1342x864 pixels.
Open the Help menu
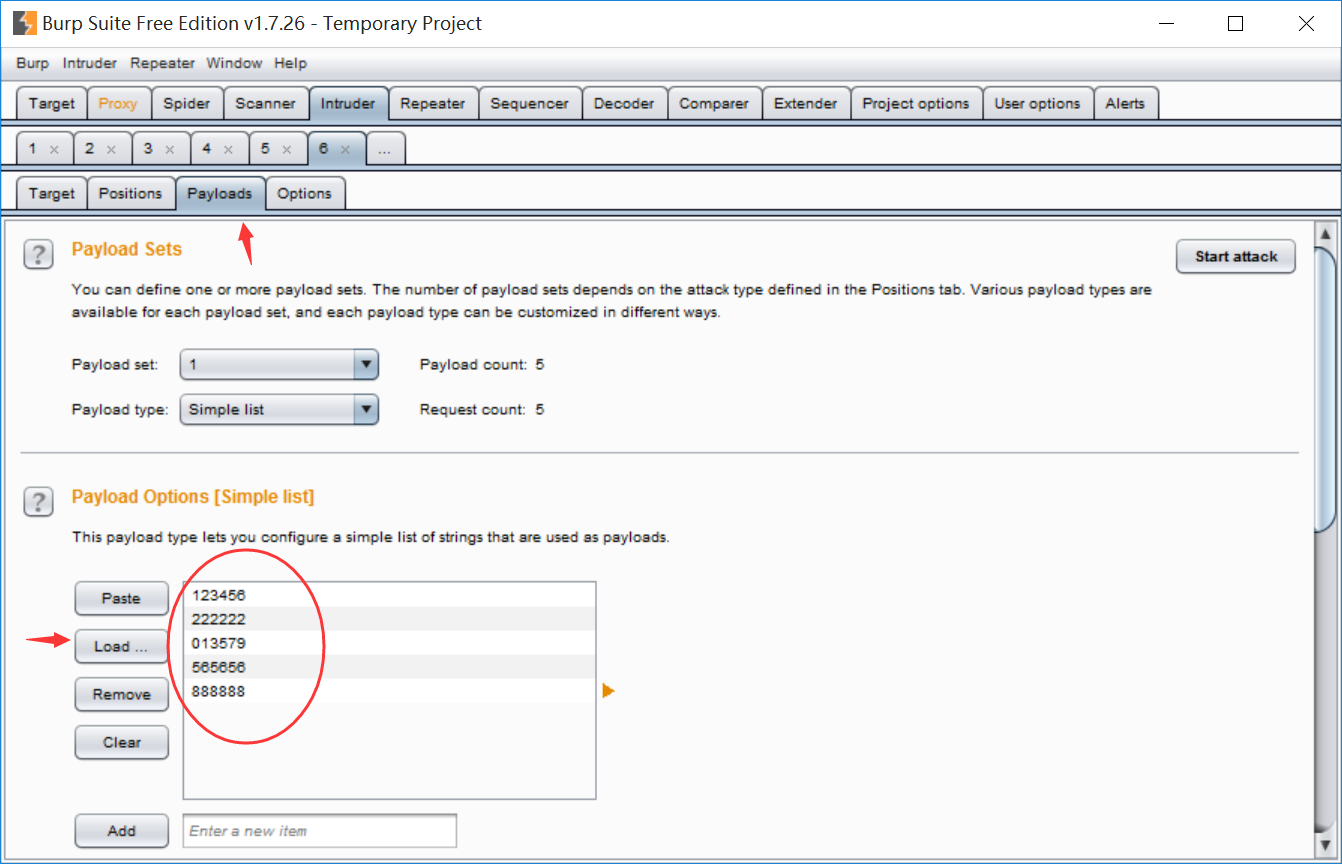[x=290, y=63]
